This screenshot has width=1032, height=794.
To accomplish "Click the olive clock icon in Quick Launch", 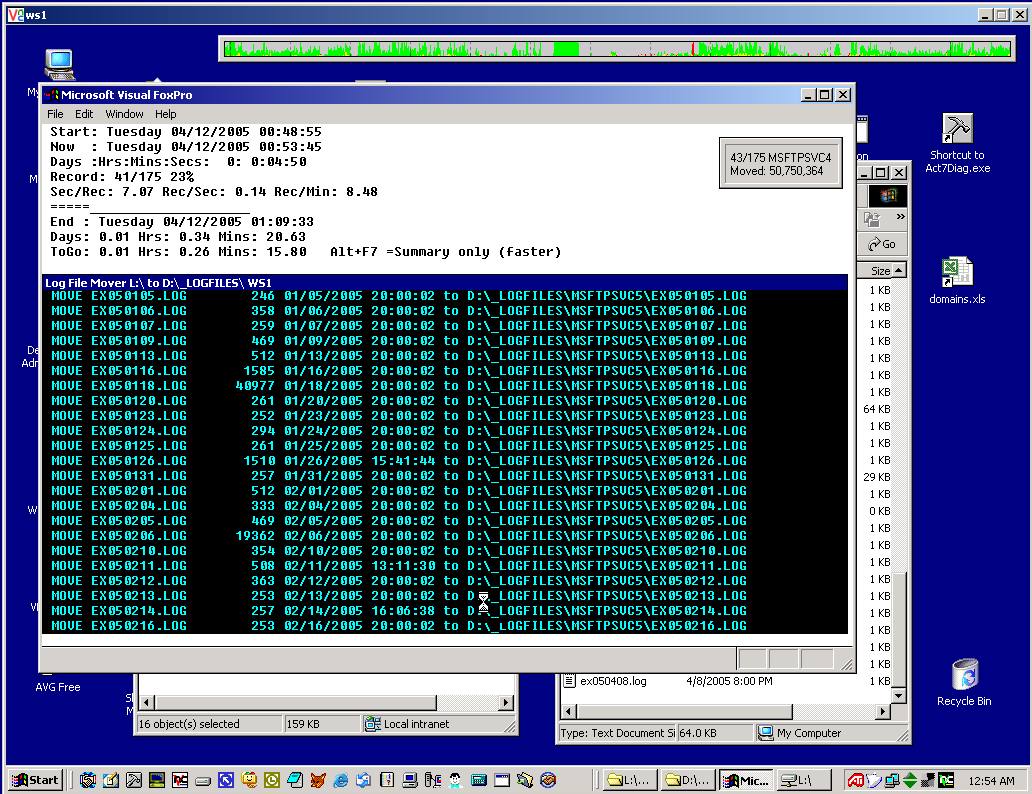I will (272, 780).
